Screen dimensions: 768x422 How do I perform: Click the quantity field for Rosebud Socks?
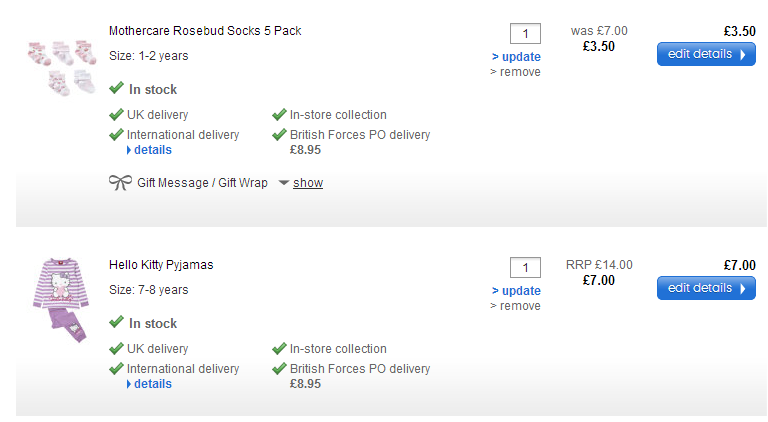525,34
